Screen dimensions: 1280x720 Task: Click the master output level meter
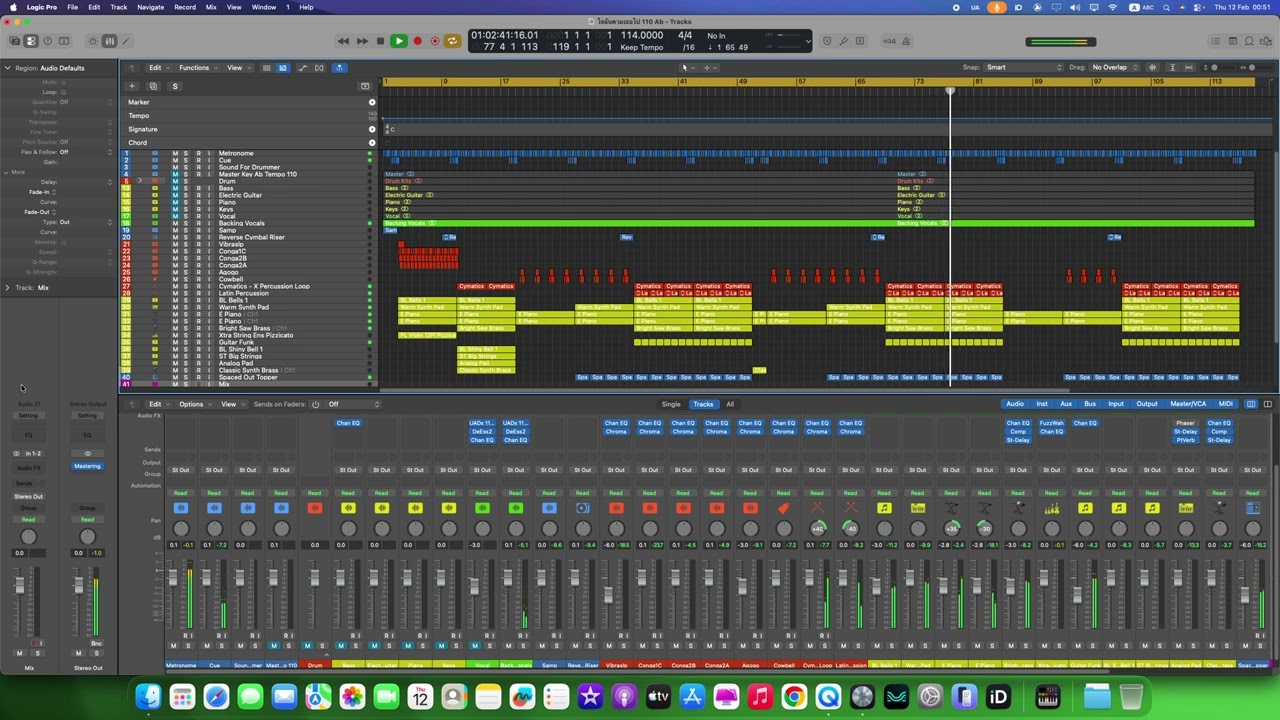(x=1061, y=42)
